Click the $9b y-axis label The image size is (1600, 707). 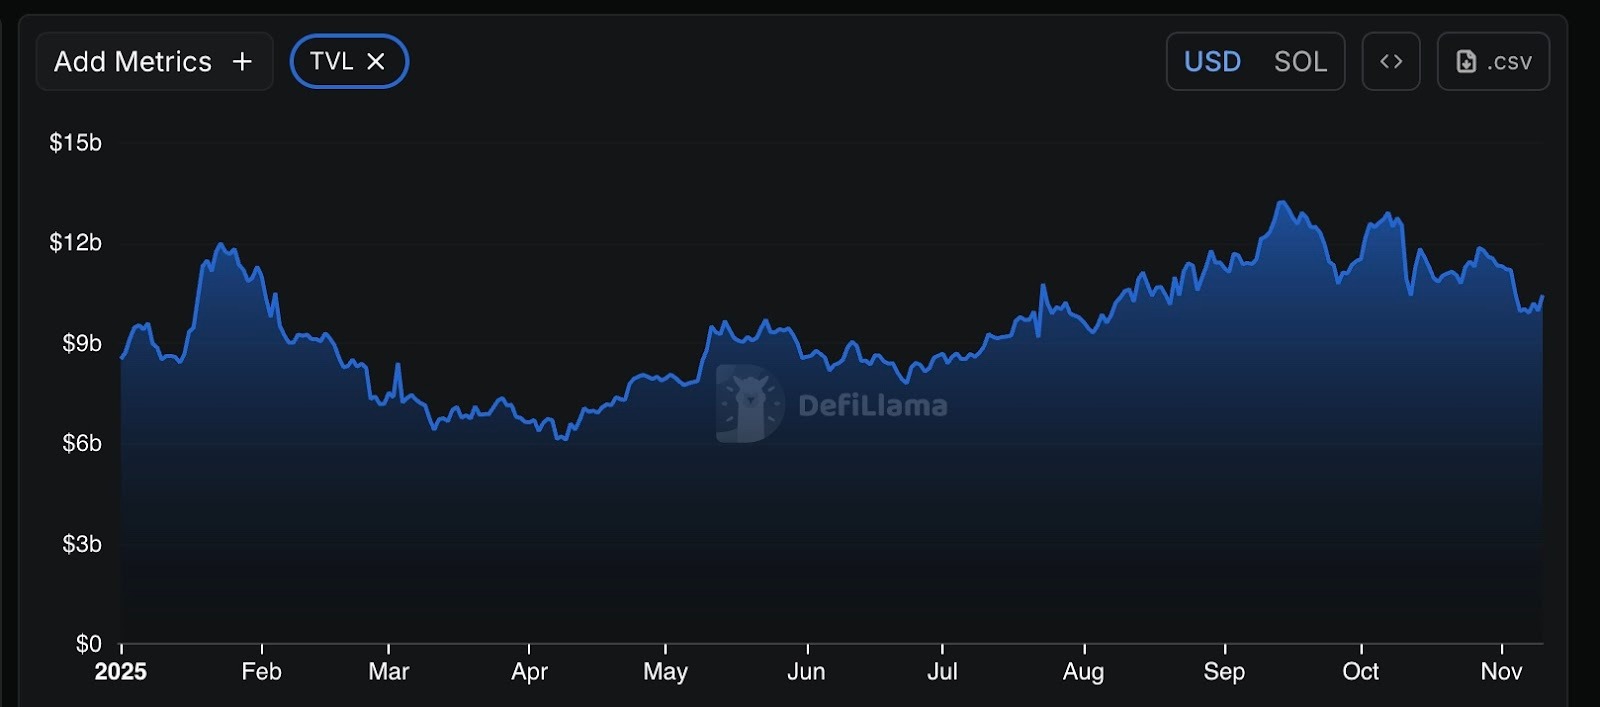tap(82, 343)
